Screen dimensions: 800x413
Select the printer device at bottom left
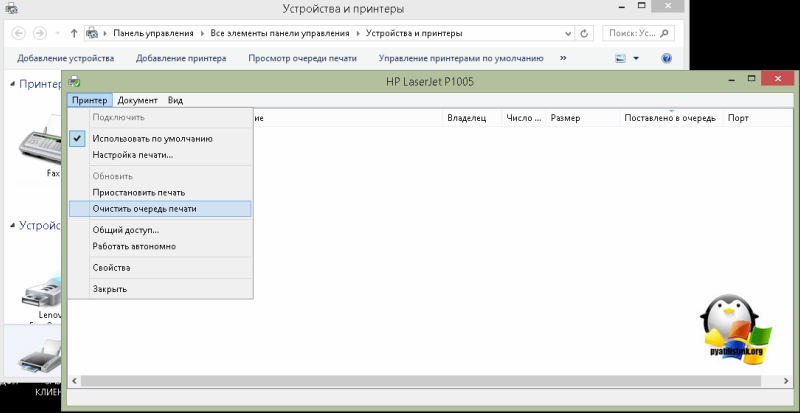click(x=38, y=355)
